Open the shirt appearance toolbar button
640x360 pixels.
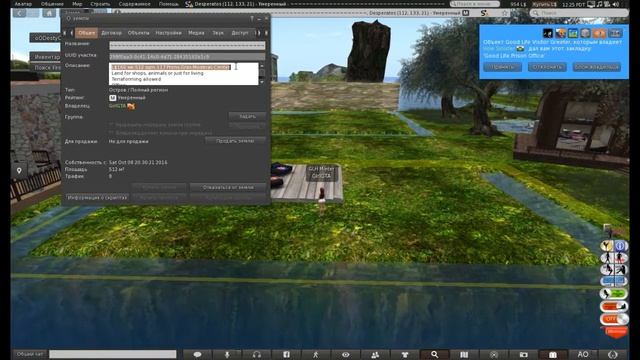pos(405,354)
